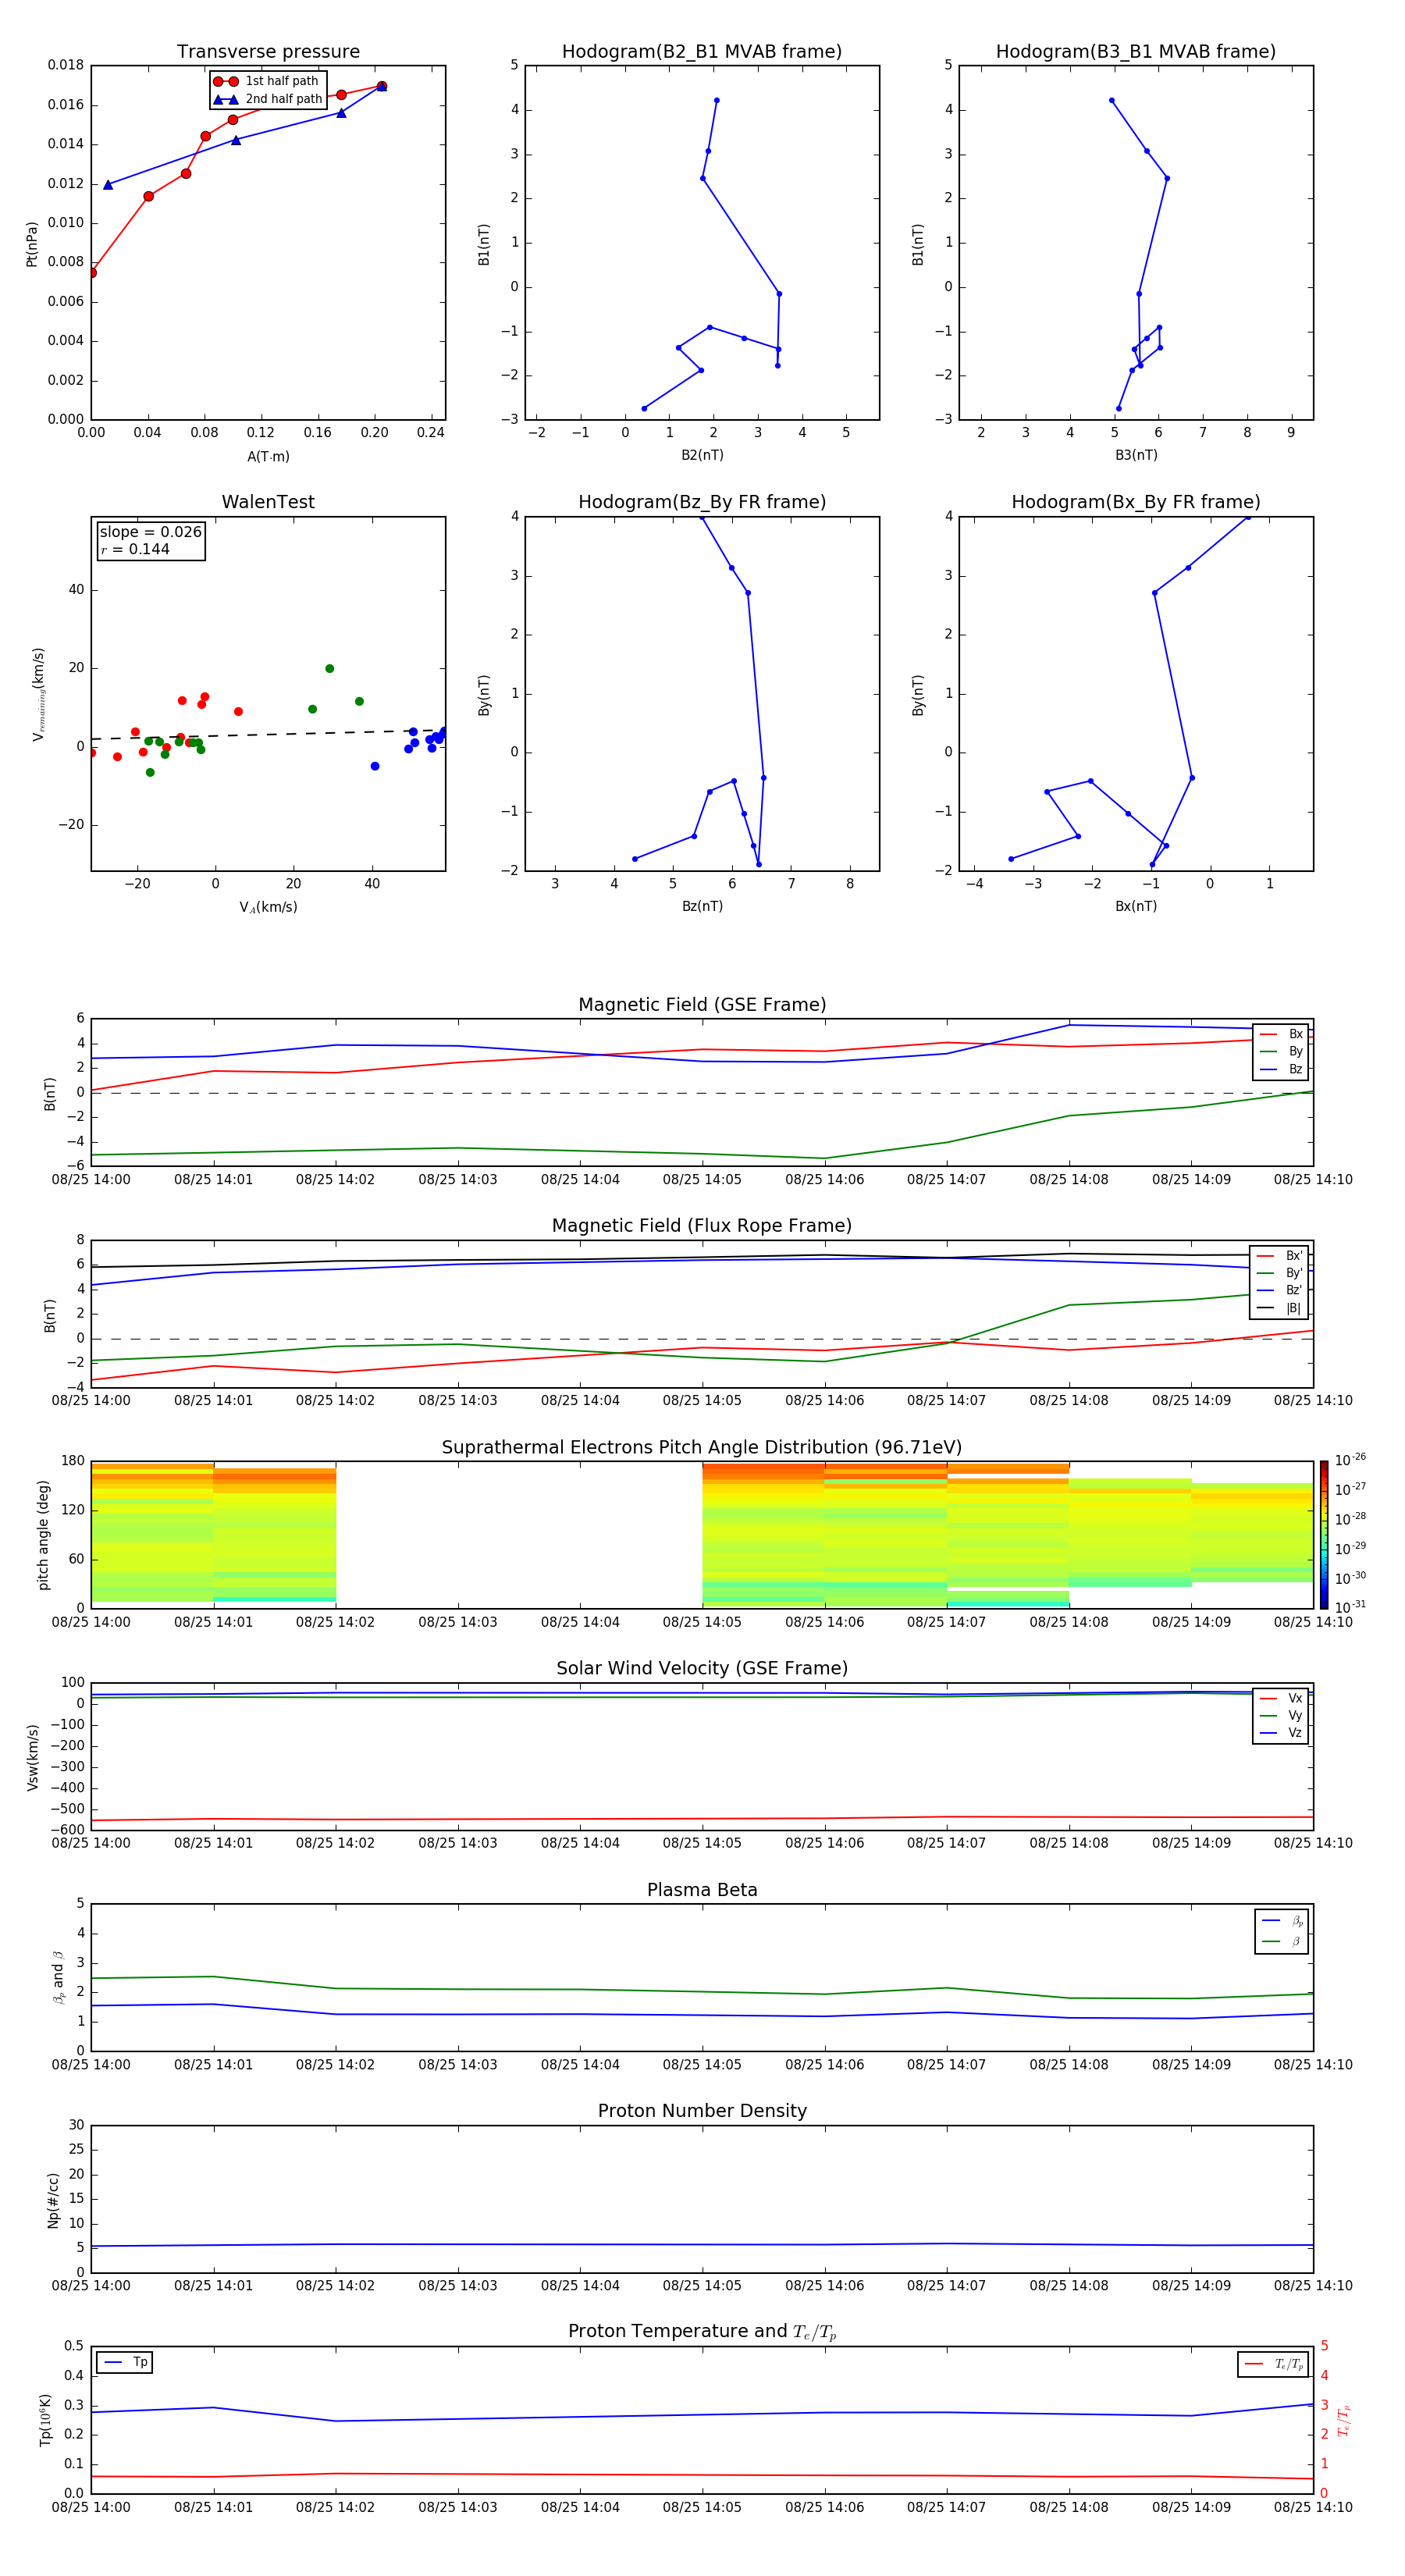Click the "Bz(nT)" x-axis label
Screen dimensions: 1405x2576
click(x=702, y=906)
